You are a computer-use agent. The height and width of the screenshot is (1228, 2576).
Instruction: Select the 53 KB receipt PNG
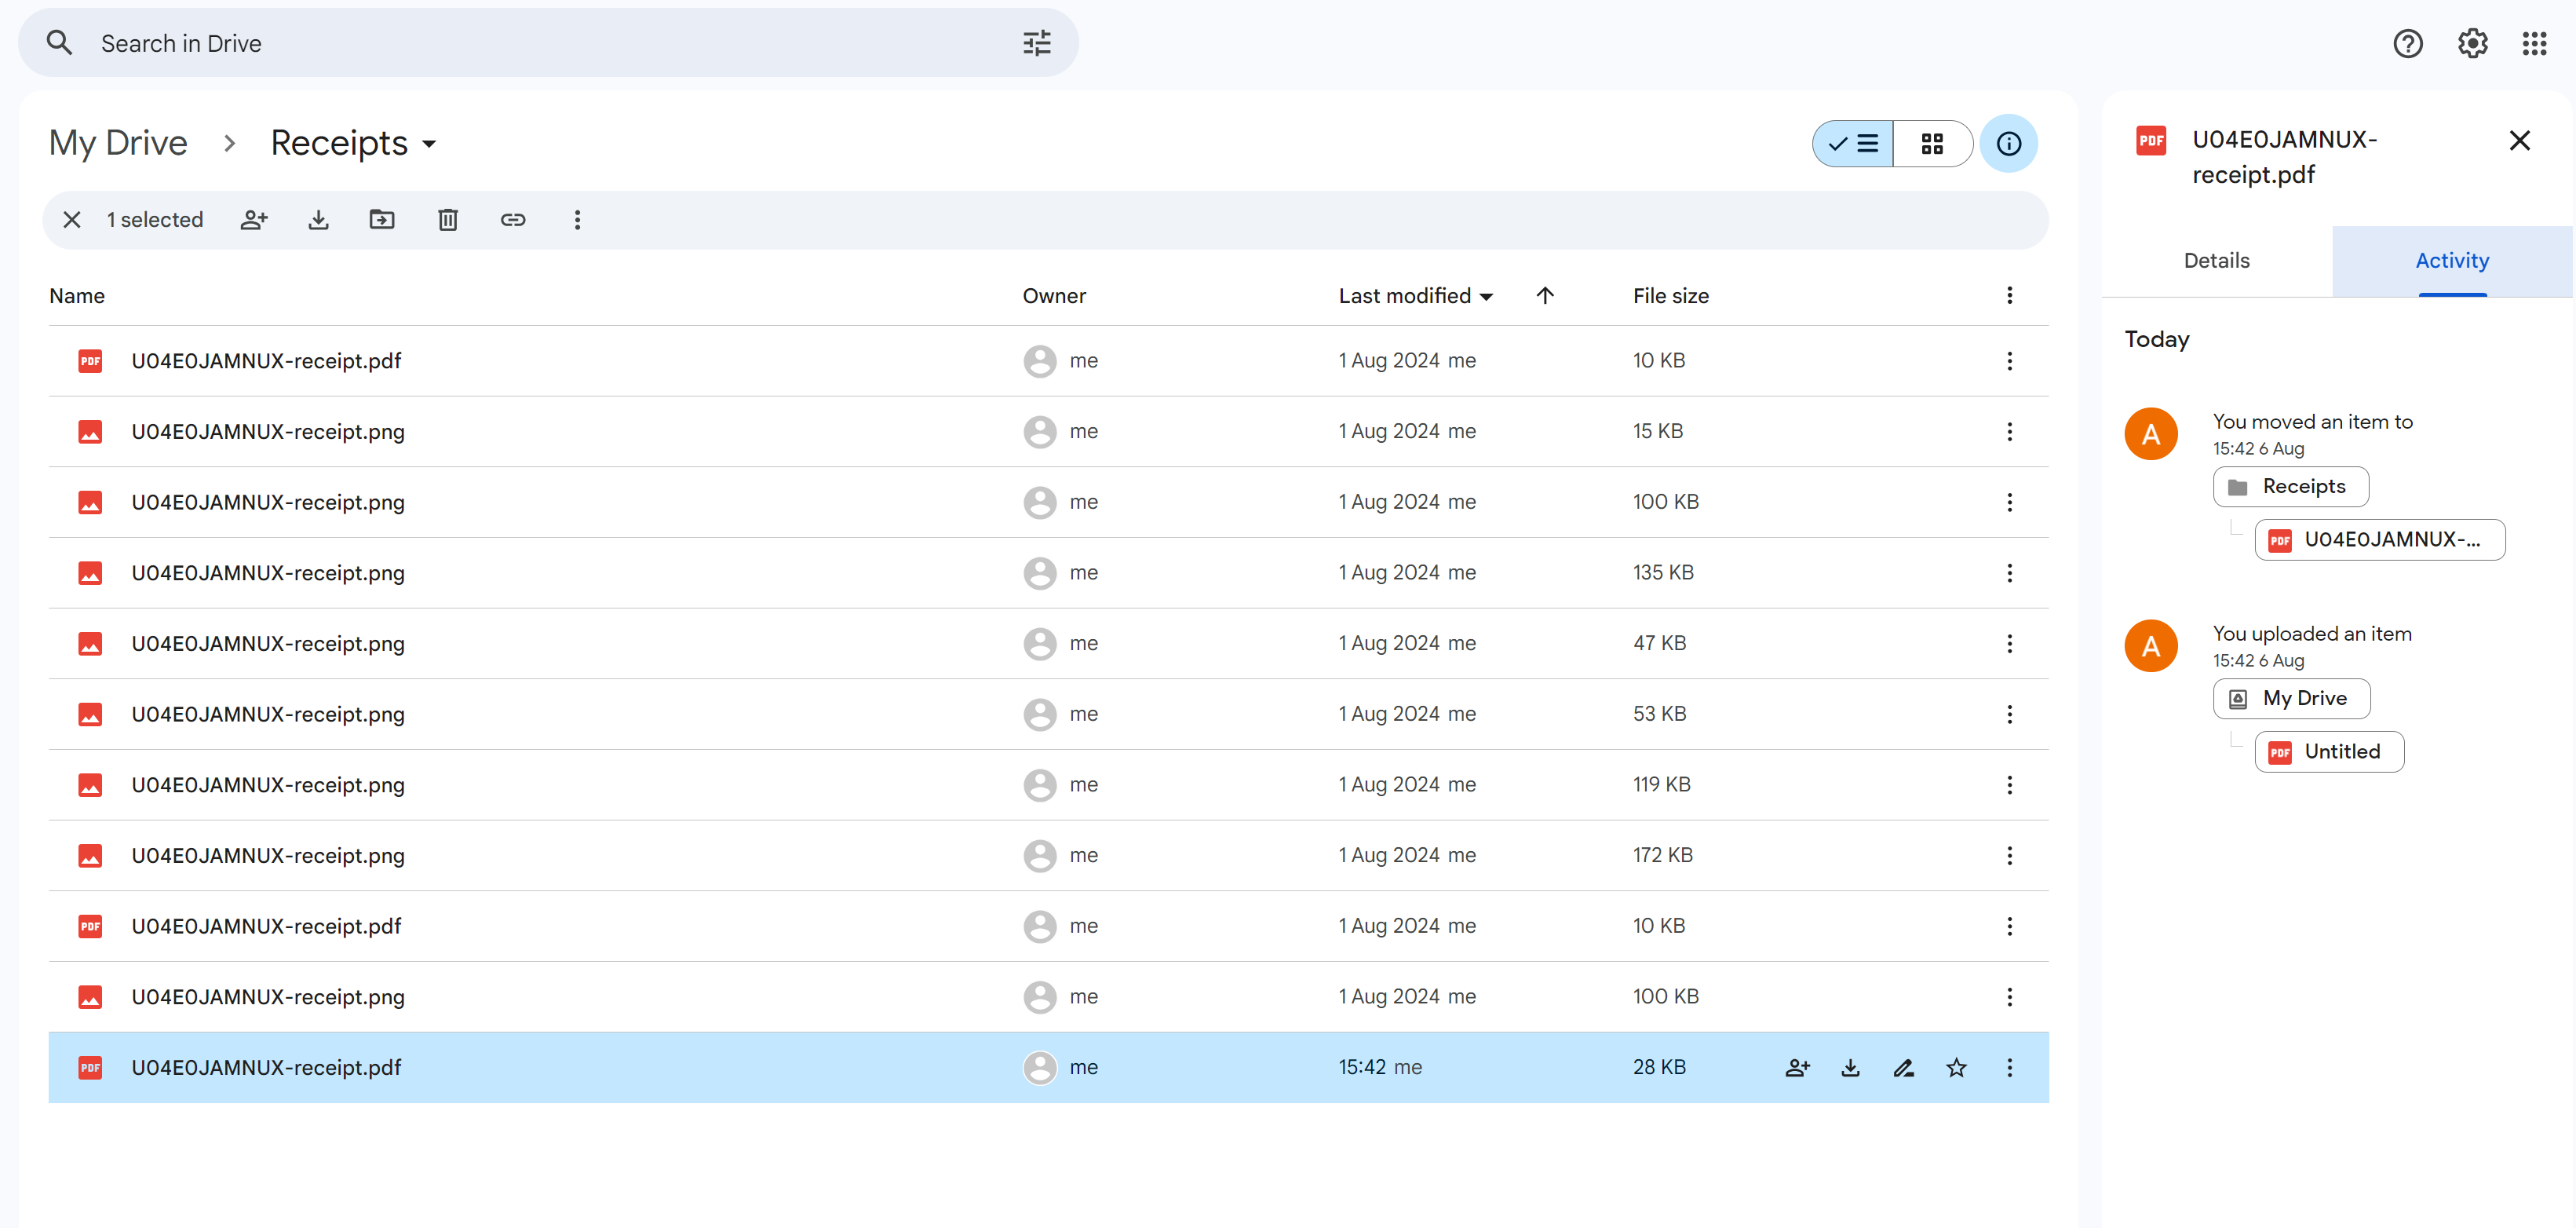(x=1048, y=715)
